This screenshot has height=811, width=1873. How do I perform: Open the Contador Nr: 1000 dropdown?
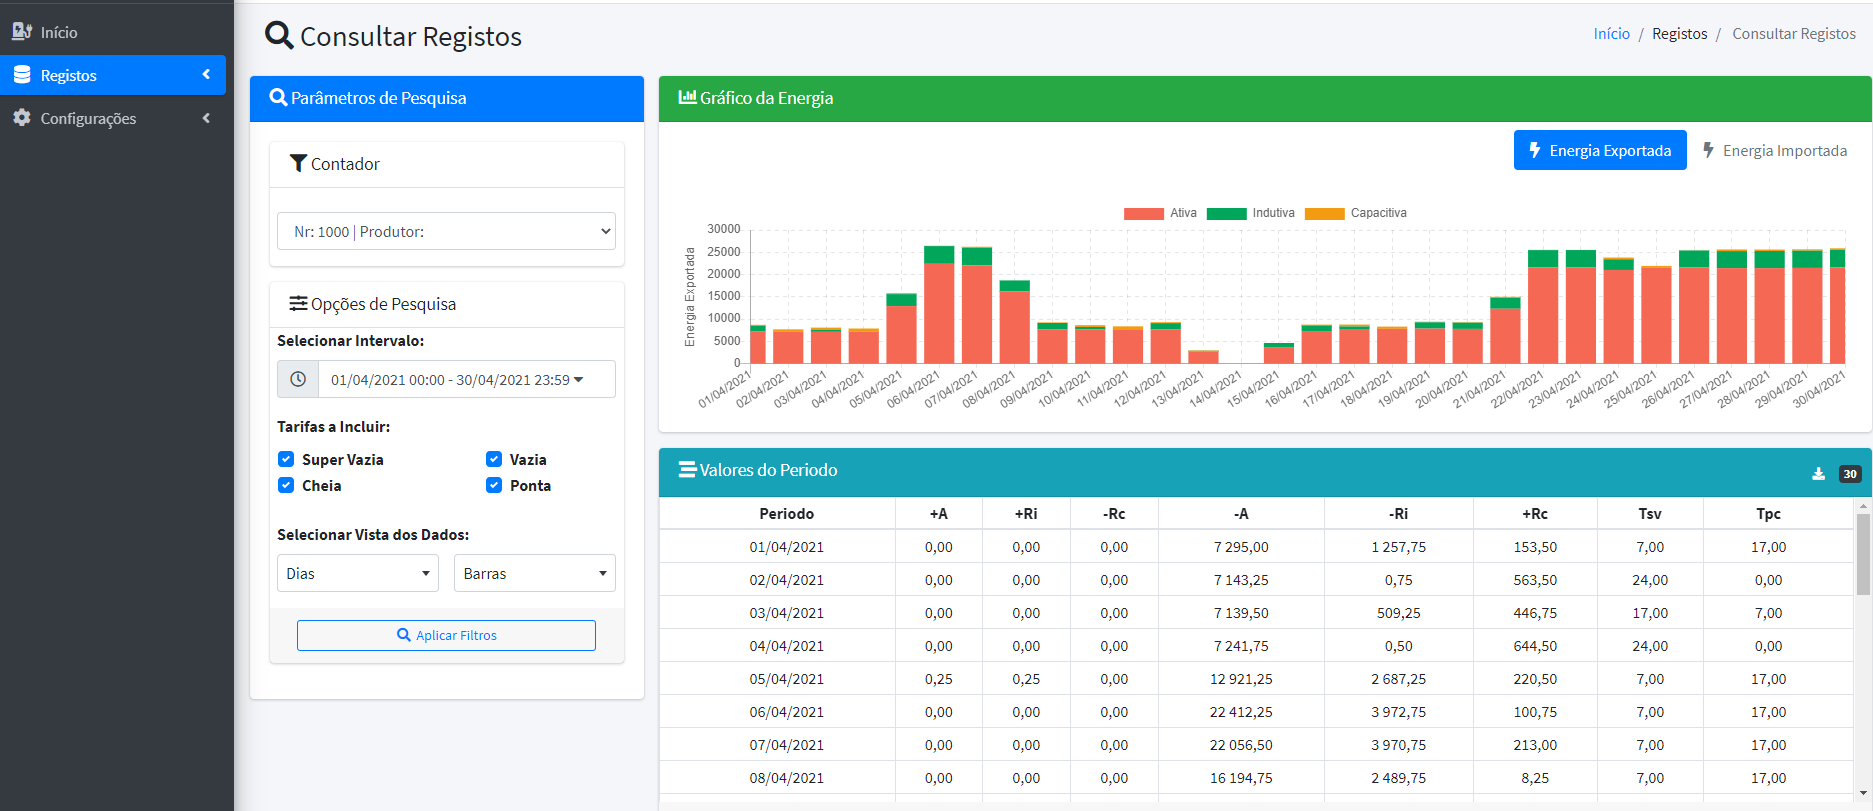[446, 232]
